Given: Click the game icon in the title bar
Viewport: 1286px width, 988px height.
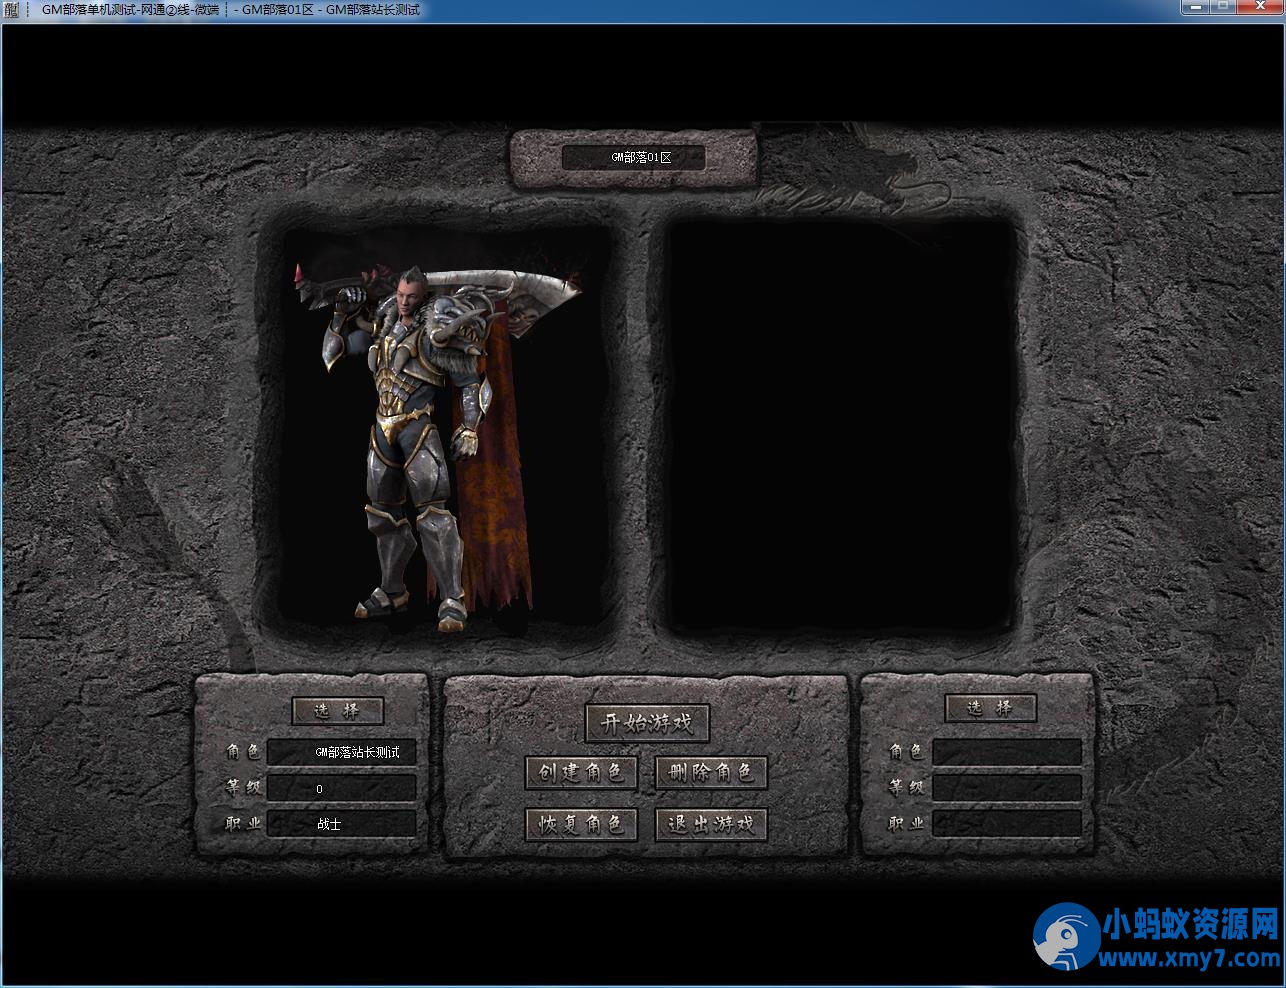Looking at the screenshot, I should (12, 10).
